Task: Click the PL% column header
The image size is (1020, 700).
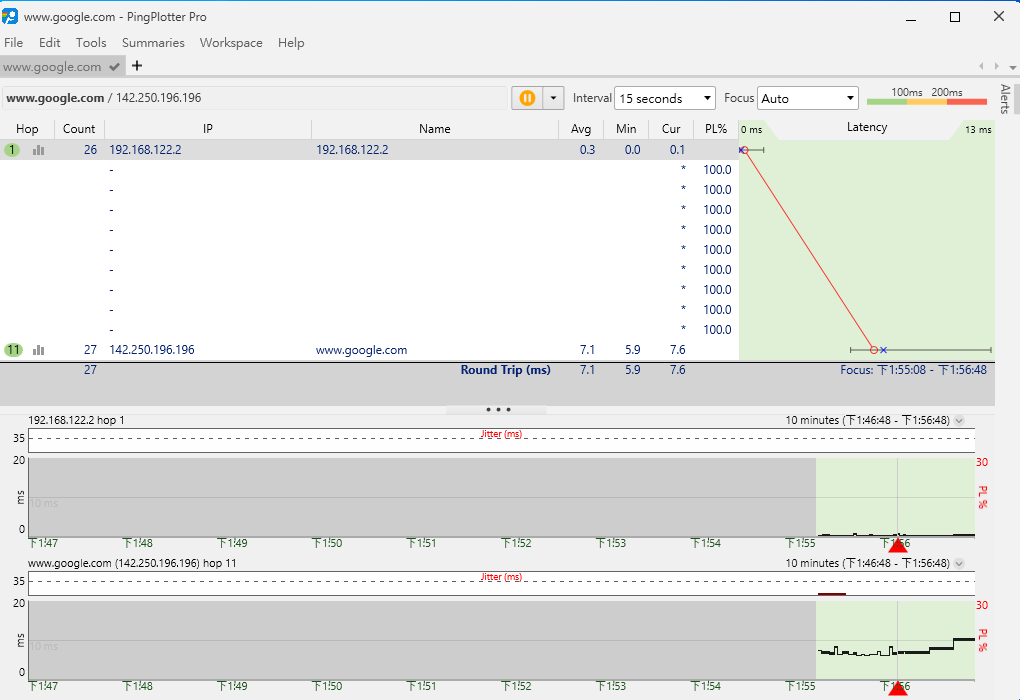Action: tap(716, 129)
